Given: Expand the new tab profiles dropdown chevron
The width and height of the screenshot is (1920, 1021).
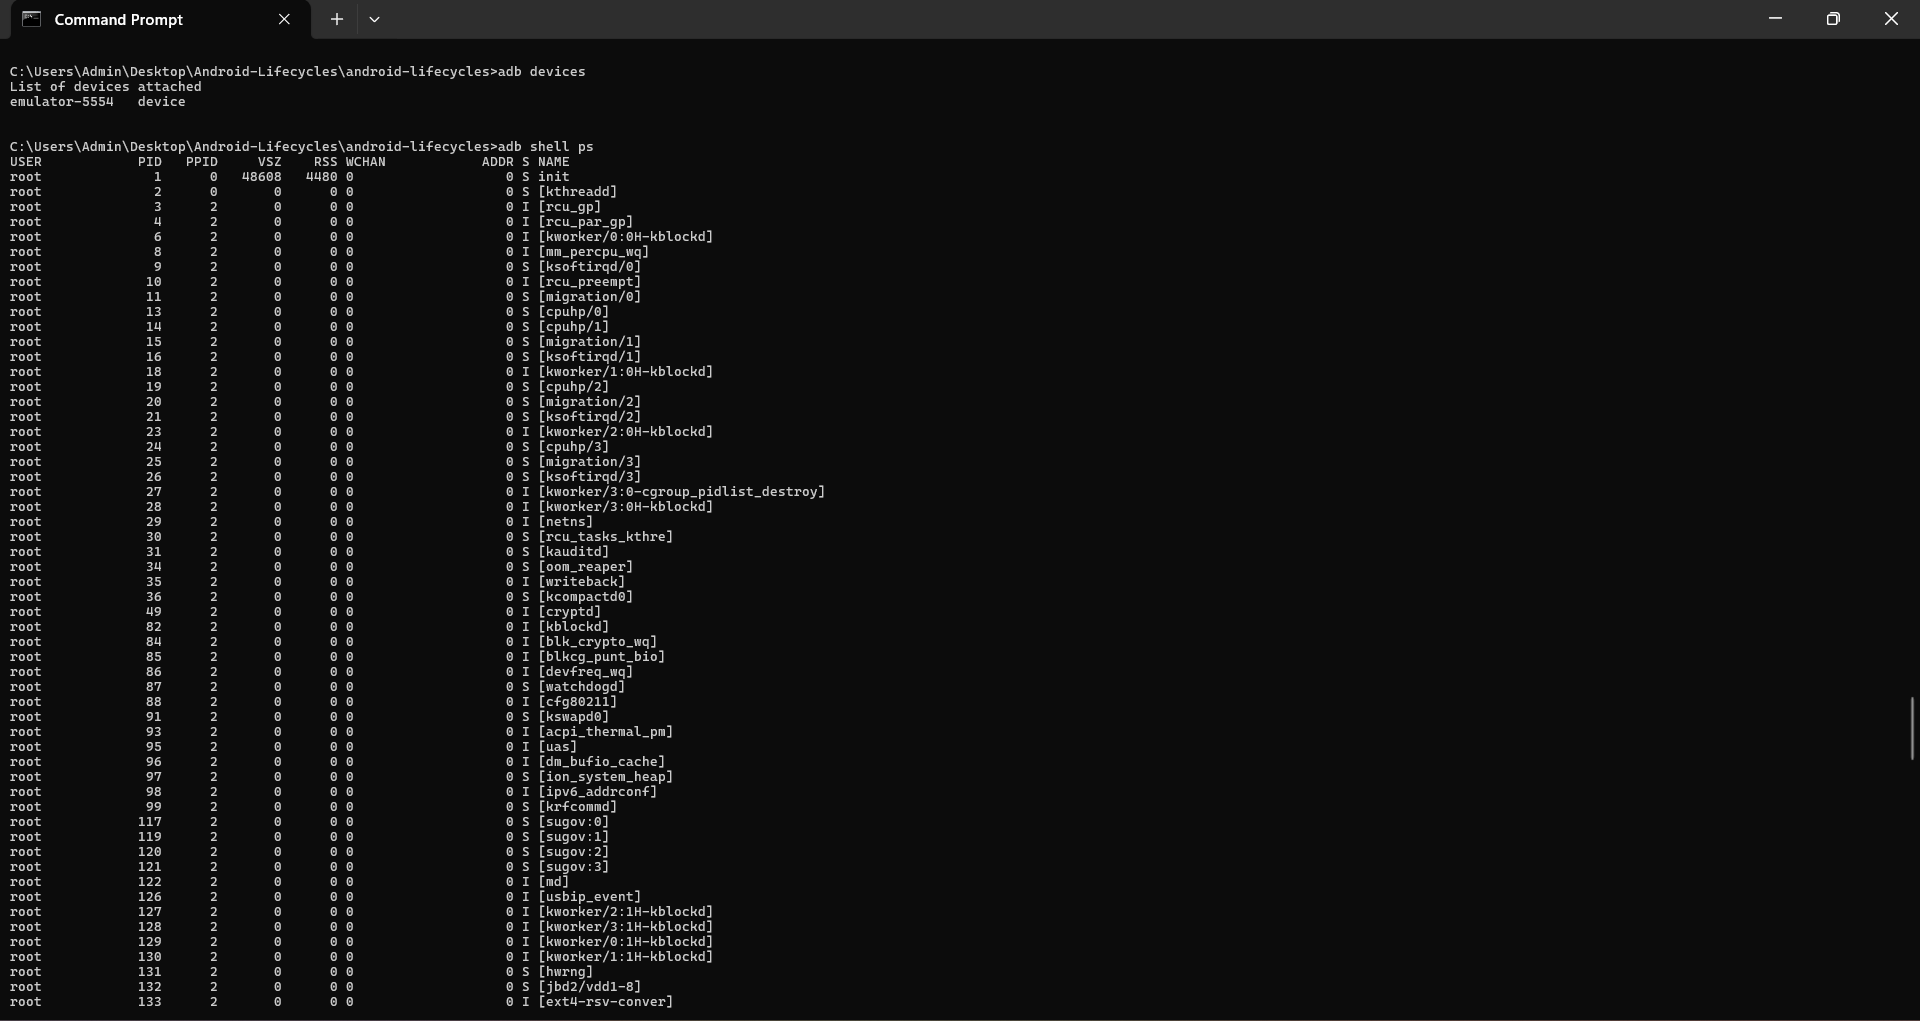Looking at the screenshot, I should (374, 19).
